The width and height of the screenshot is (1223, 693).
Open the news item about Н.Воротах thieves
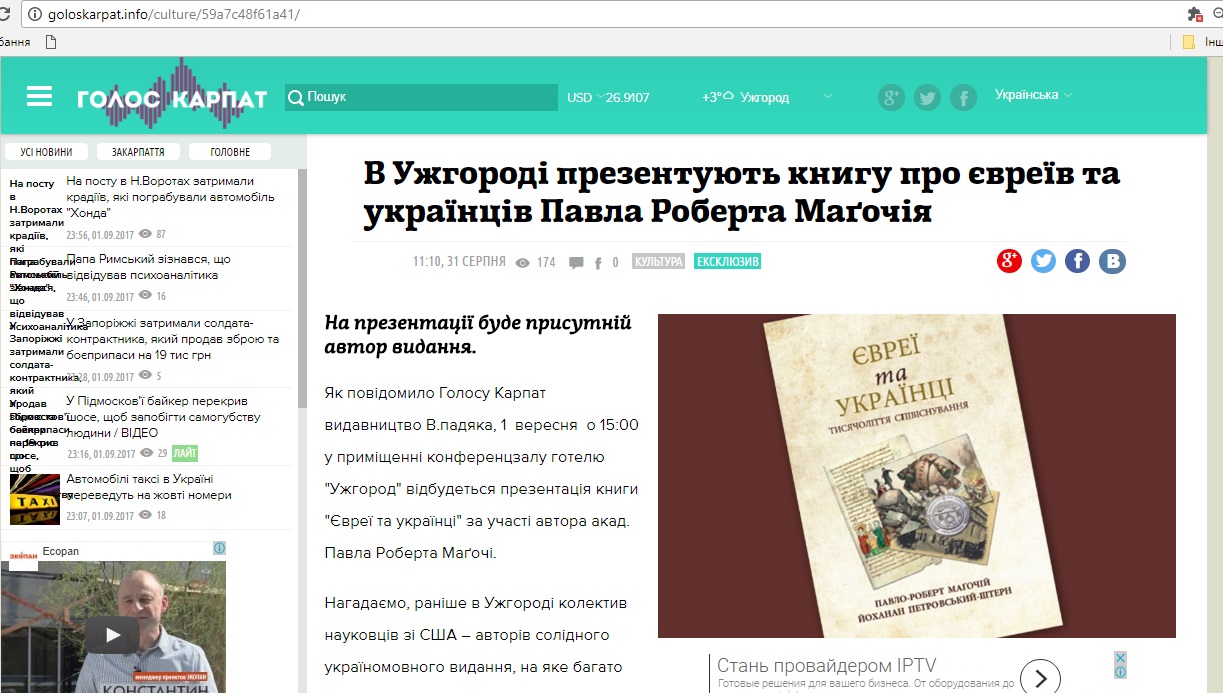170,196
